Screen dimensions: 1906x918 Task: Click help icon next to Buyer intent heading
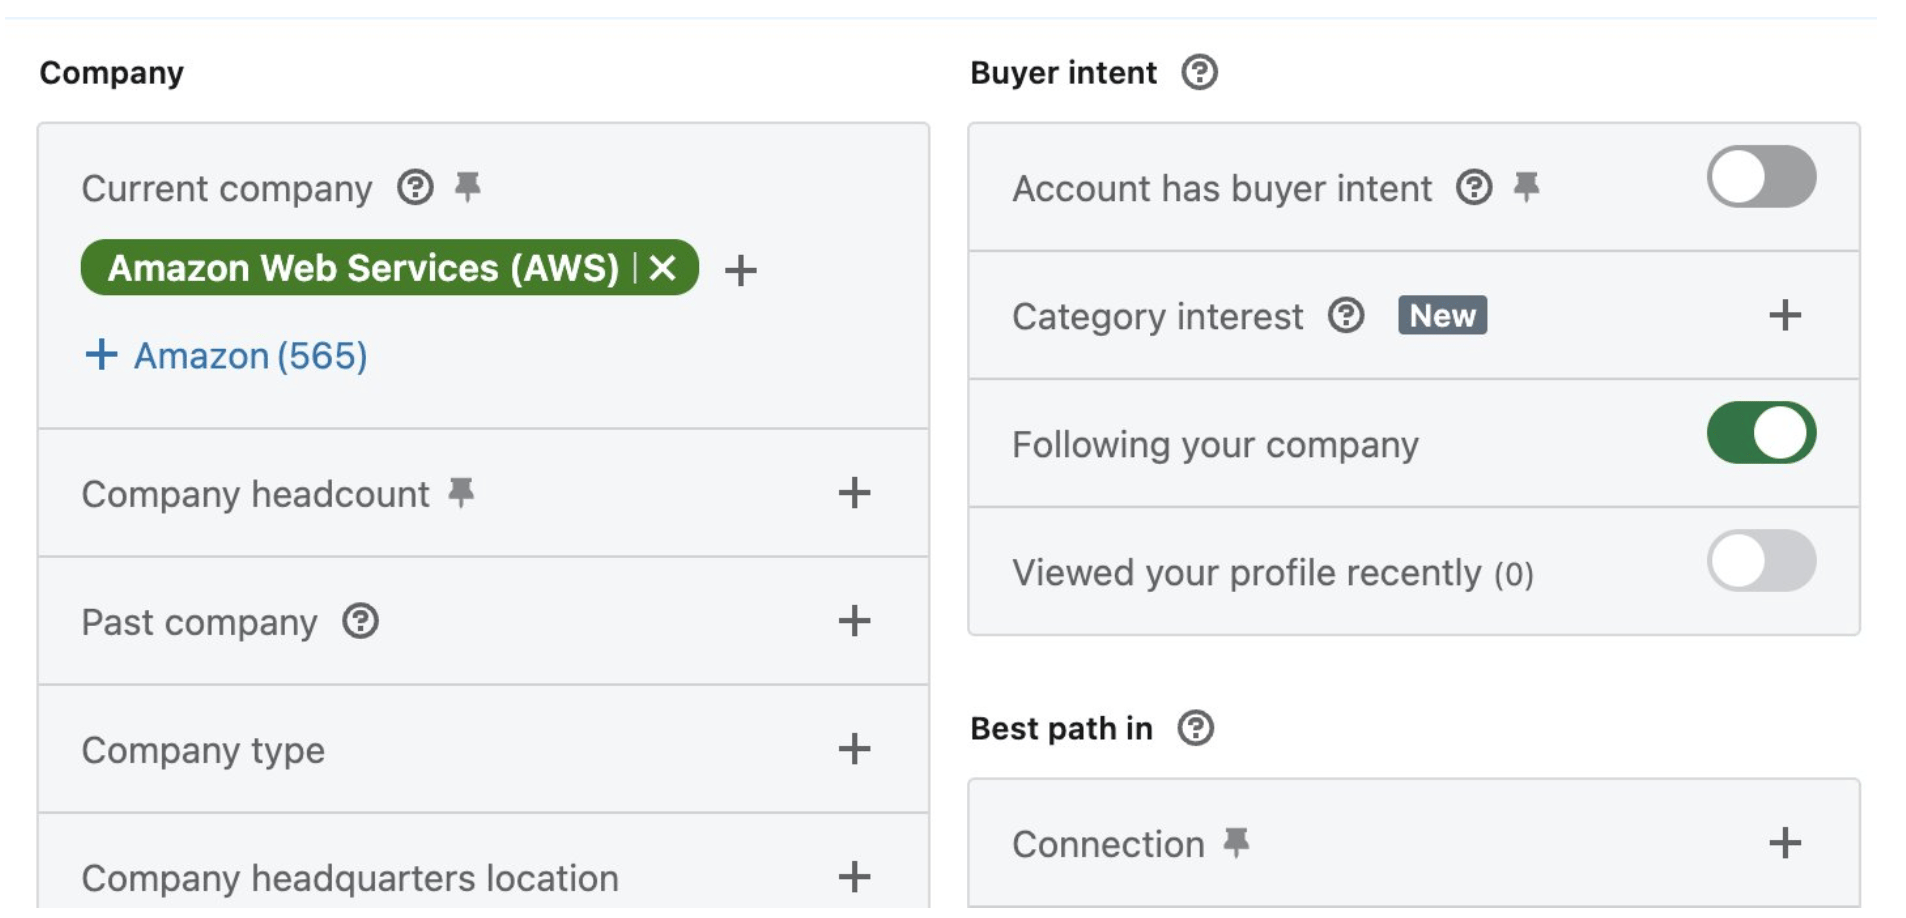[x=1199, y=72]
